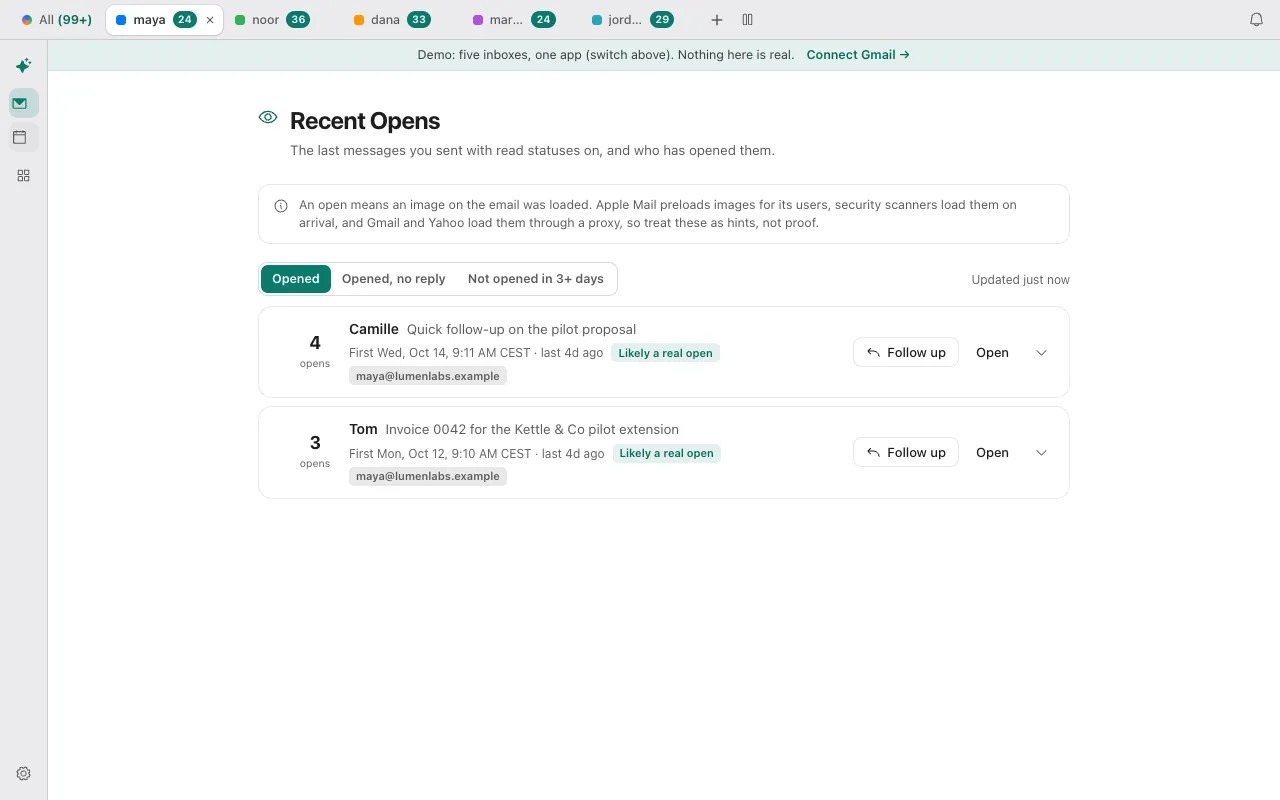Image resolution: width=1280 pixels, height=800 pixels.
Task: Open settings gear in sidebar
Action: tap(23, 773)
